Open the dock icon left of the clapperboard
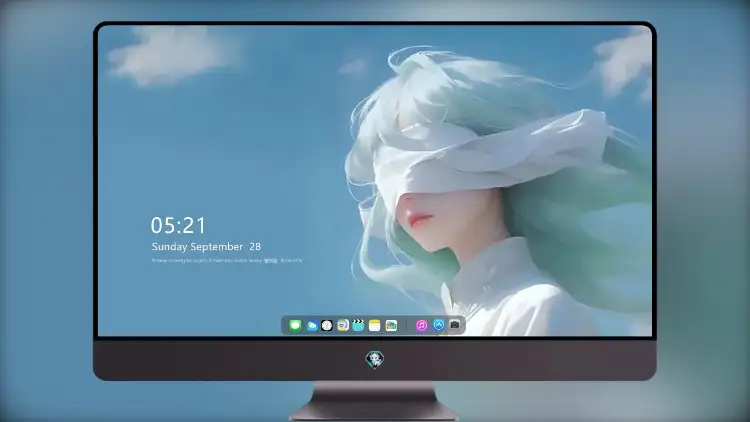 click(x=343, y=325)
